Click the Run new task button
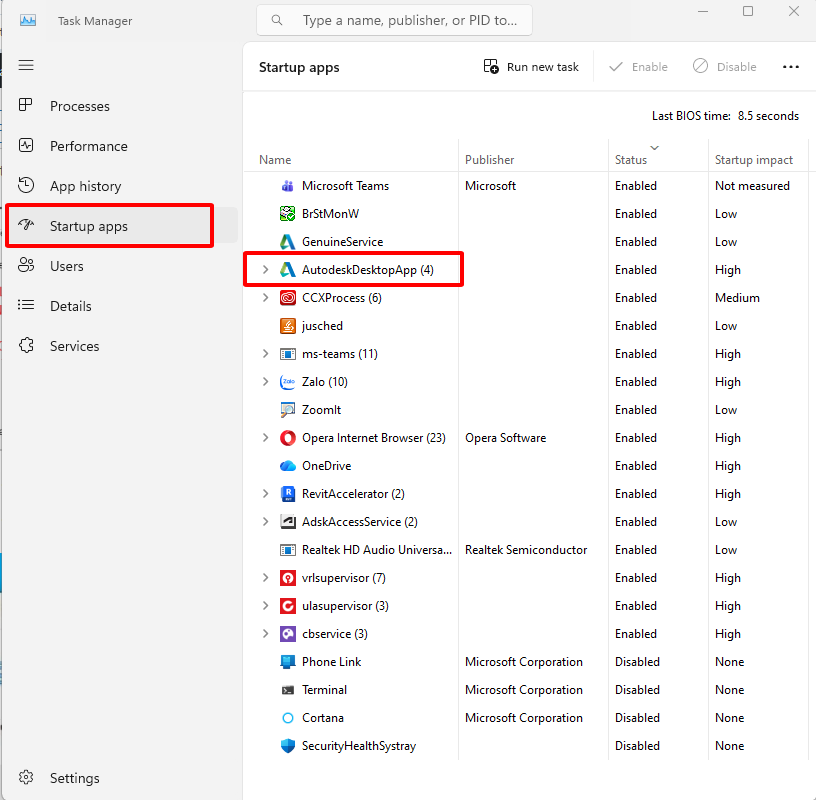The height and width of the screenshot is (800, 816). coord(531,67)
